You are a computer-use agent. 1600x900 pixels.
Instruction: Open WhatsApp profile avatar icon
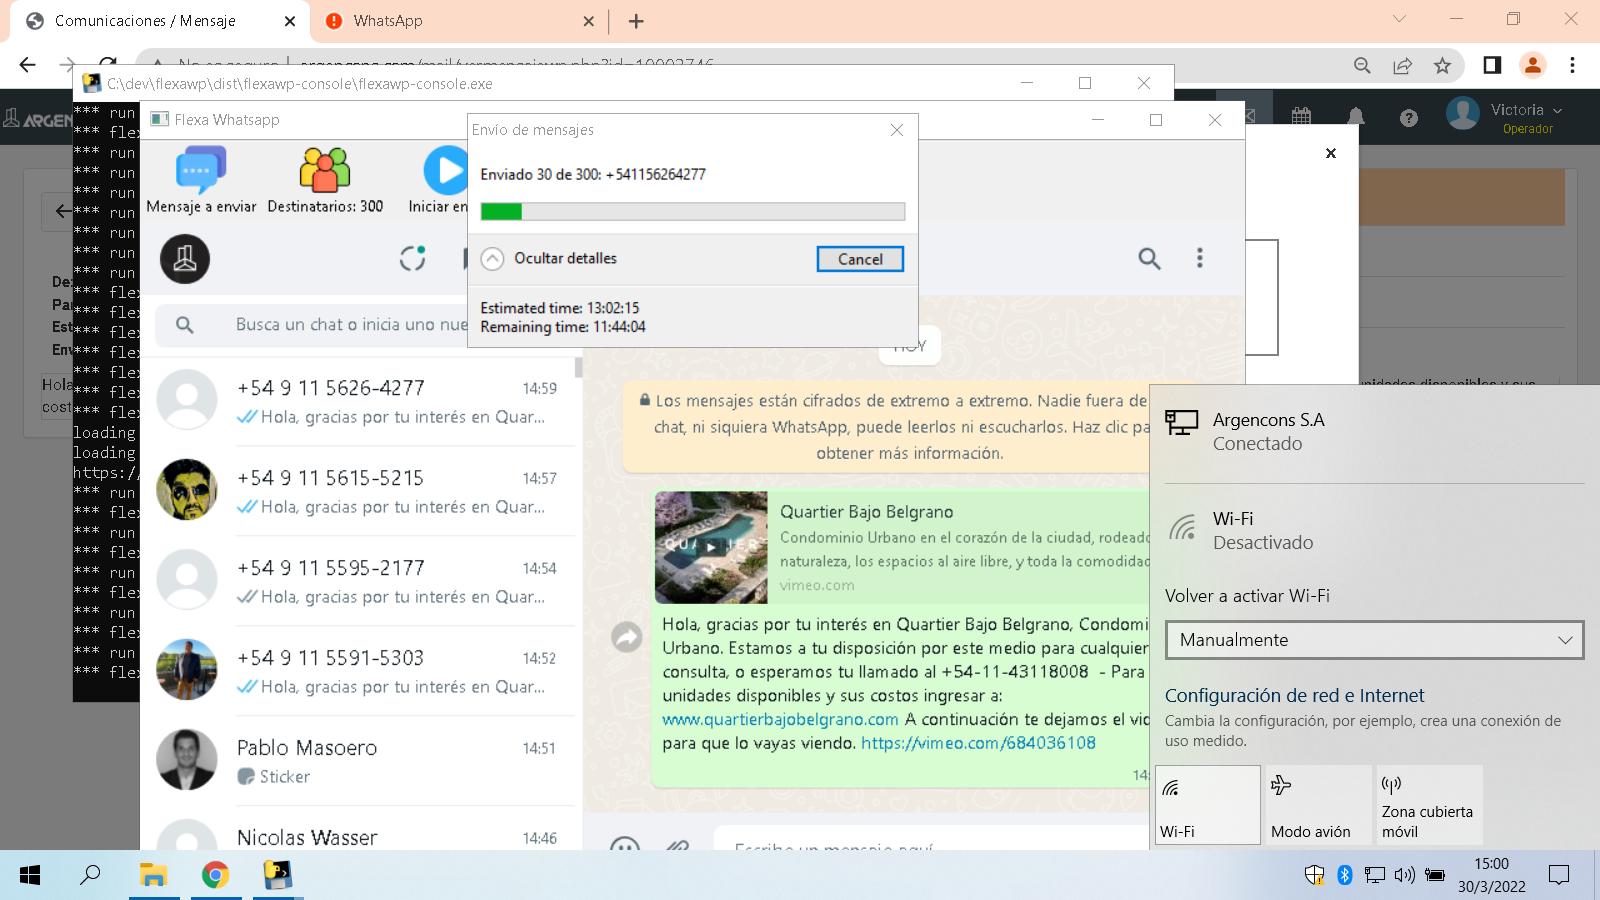click(185, 259)
